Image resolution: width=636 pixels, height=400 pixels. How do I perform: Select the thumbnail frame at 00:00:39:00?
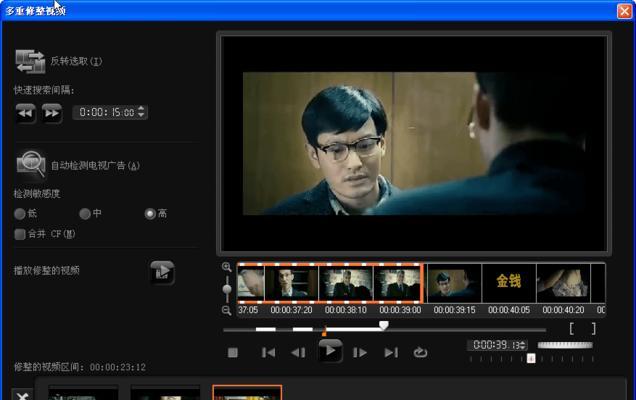click(398, 283)
